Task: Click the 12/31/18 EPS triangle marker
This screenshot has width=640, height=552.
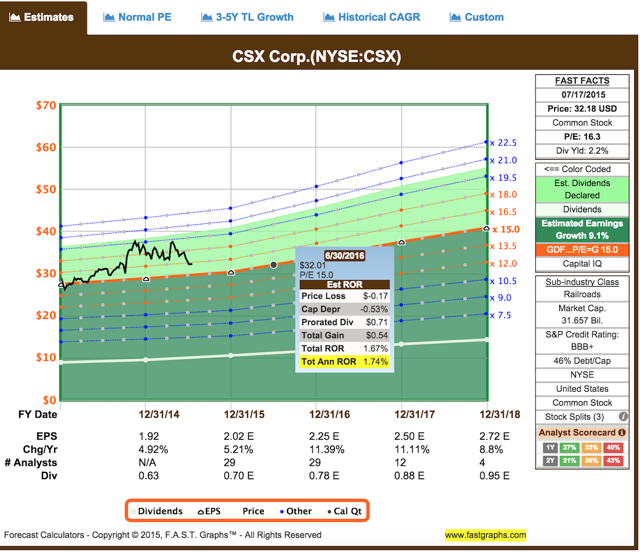Action: [x=486, y=228]
